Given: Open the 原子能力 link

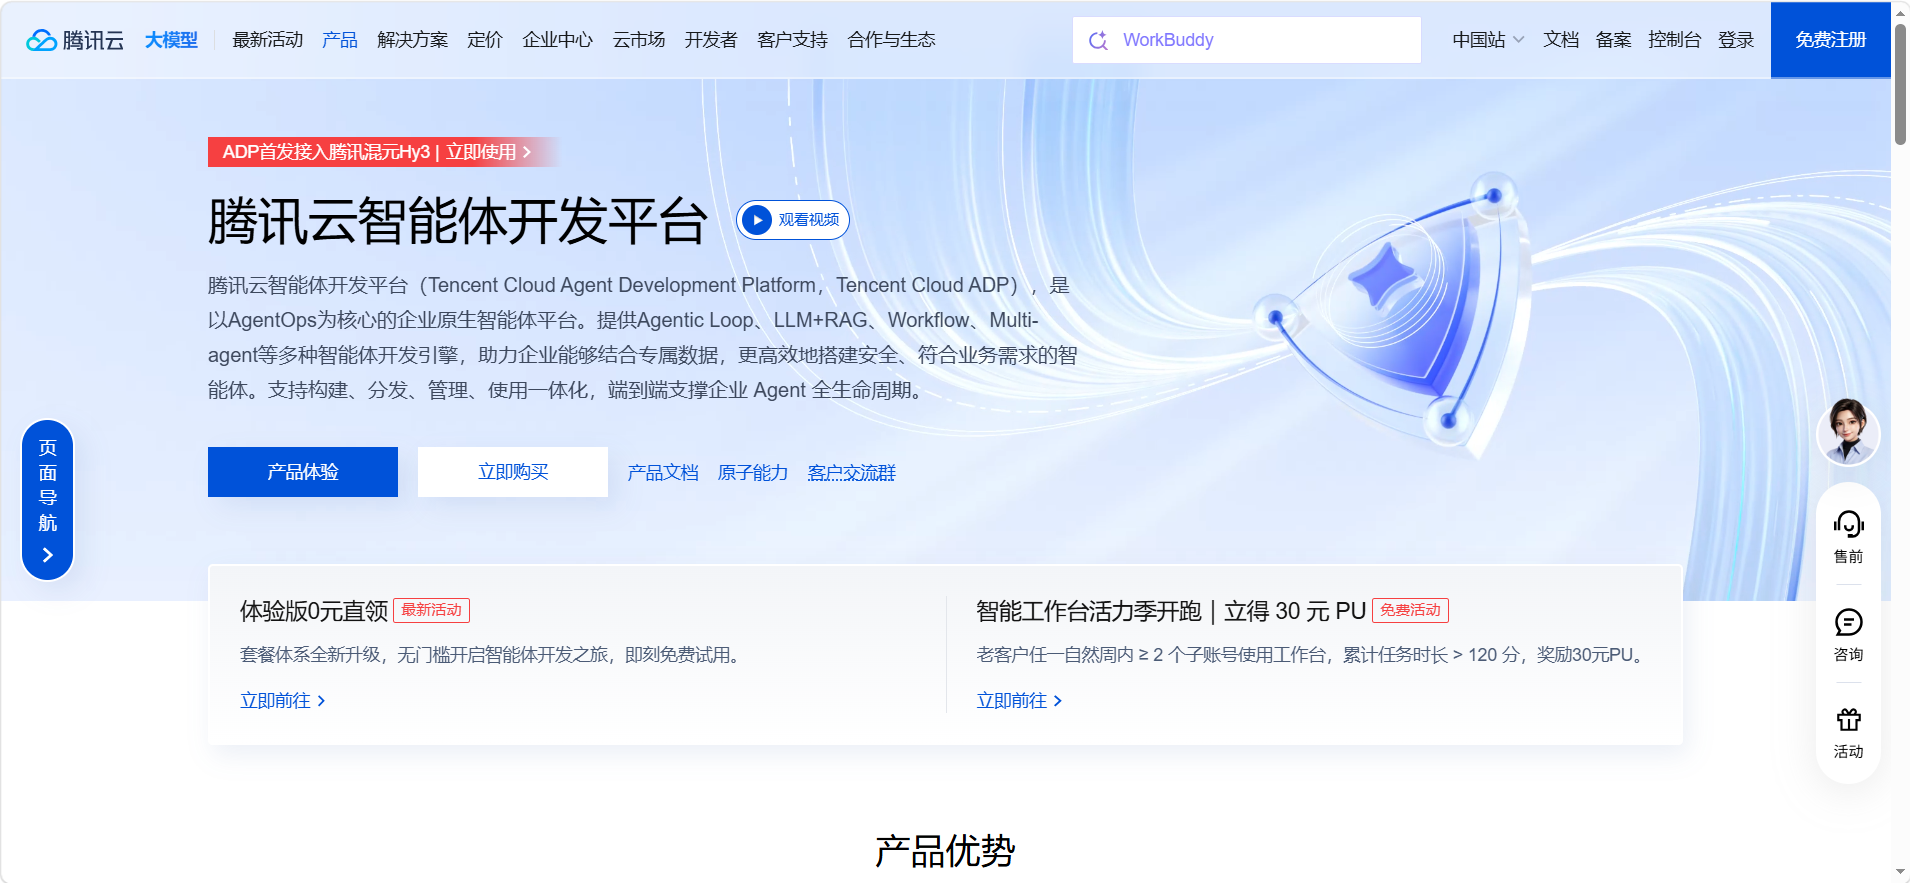Looking at the screenshot, I should click(753, 473).
